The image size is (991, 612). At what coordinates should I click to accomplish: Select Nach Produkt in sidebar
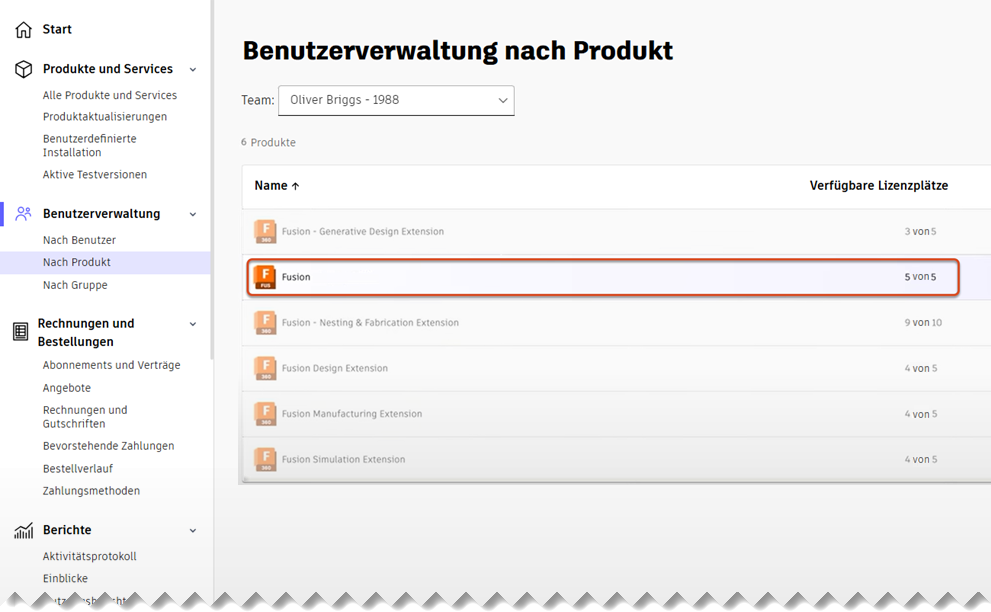click(x=105, y=262)
